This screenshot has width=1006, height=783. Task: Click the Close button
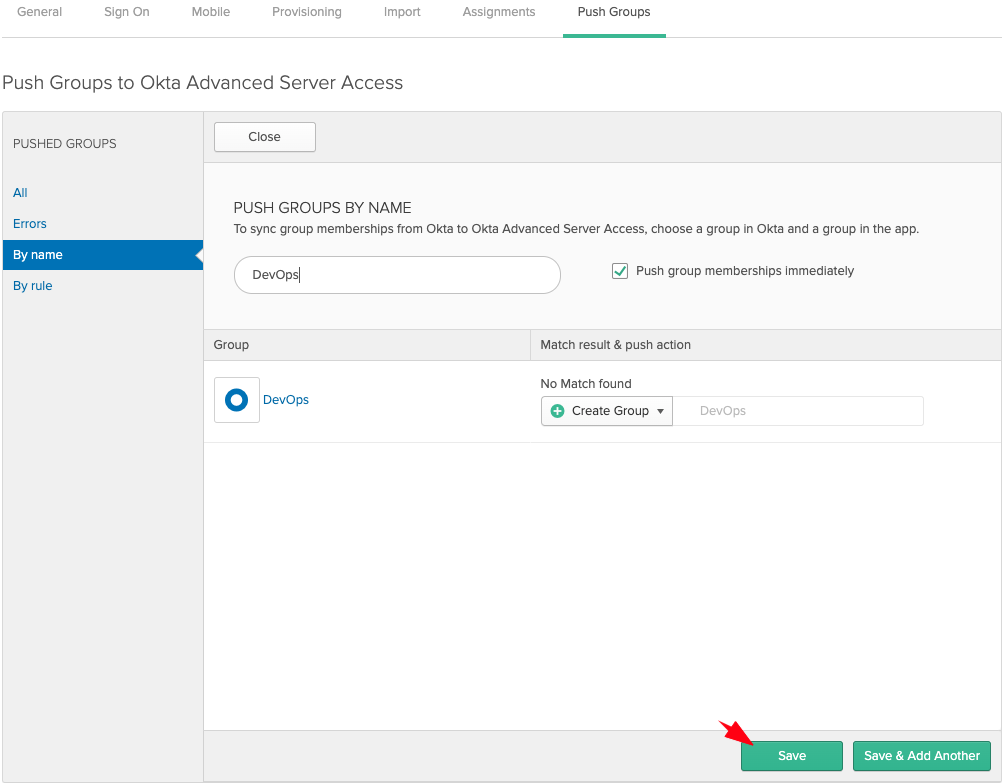click(x=264, y=136)
